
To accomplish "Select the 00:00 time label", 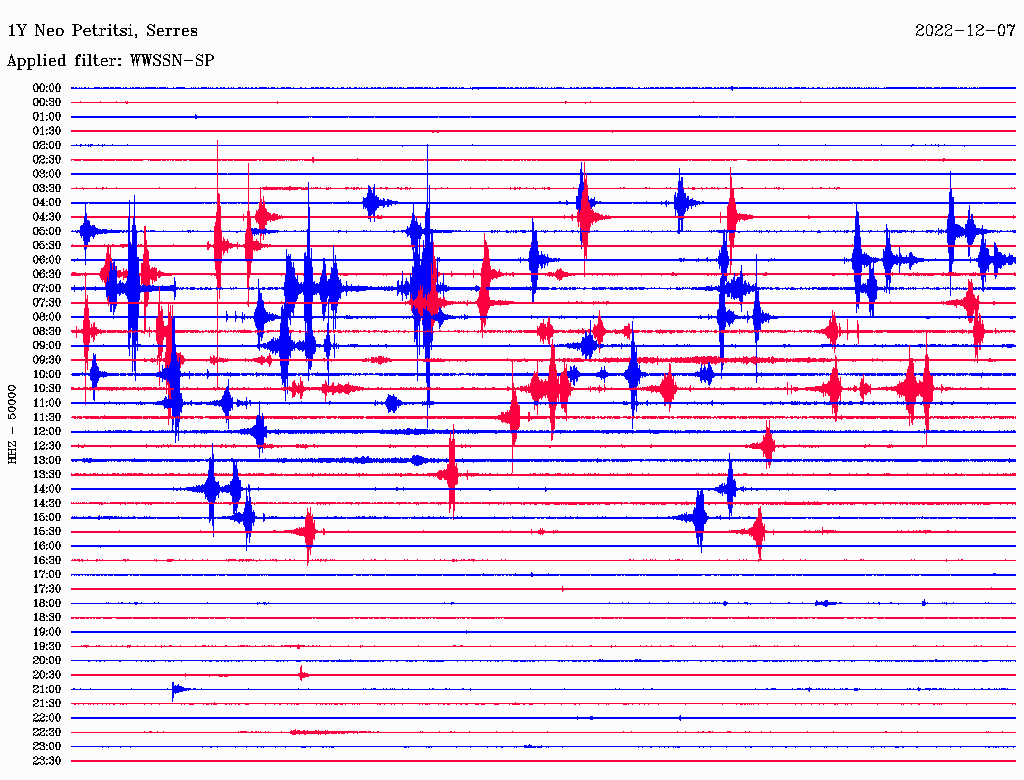I will (x=47, y=88).
